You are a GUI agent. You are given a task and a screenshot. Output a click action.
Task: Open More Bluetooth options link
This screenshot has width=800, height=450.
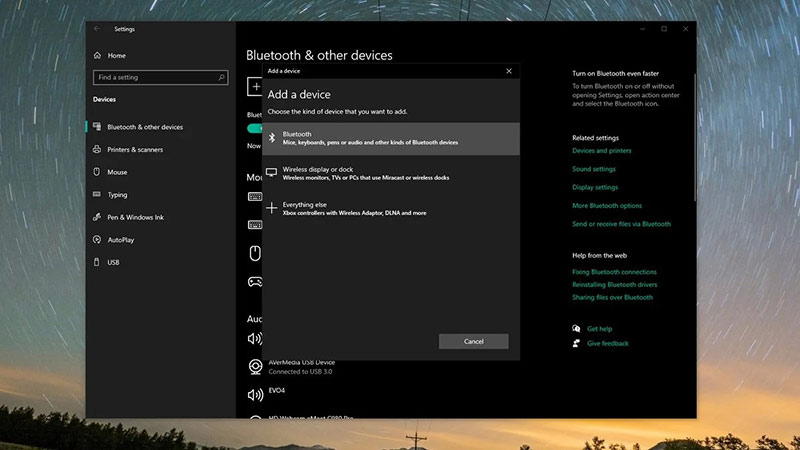607,206
